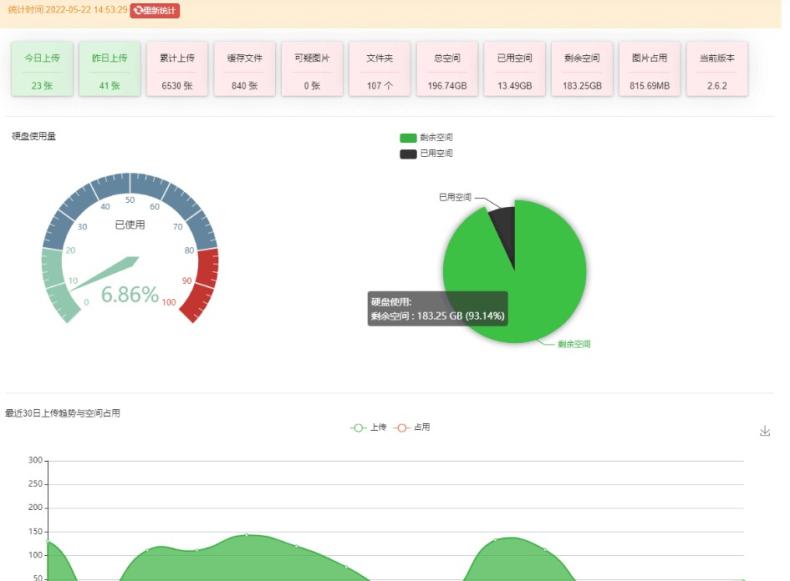Click the 150 y-axis label on trend chart
This screenshot has height=581, width=790.
(35, 532)
